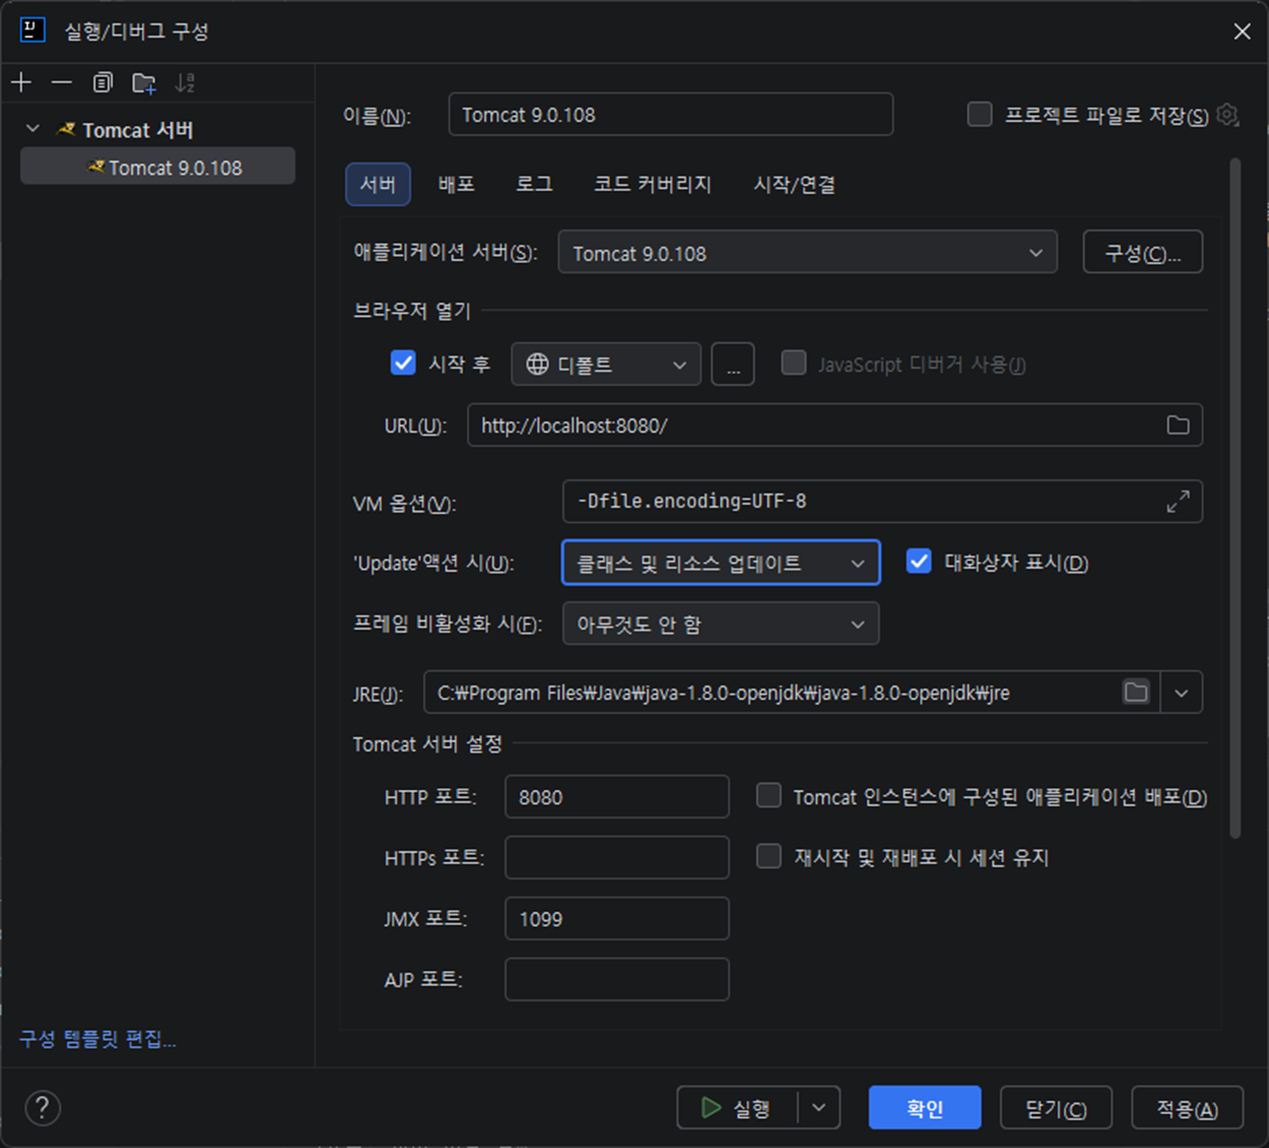Select Tomcat 9.0.108 in the tree
1269x1148 pixels.
[158, 167]
